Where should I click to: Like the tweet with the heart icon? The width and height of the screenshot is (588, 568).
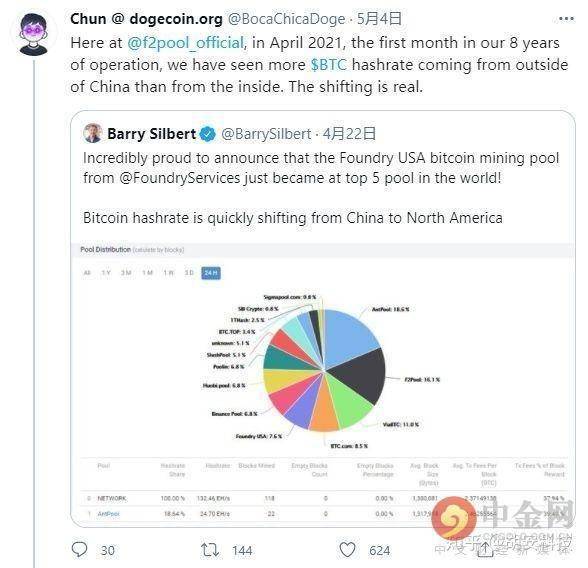click(347, 550)
